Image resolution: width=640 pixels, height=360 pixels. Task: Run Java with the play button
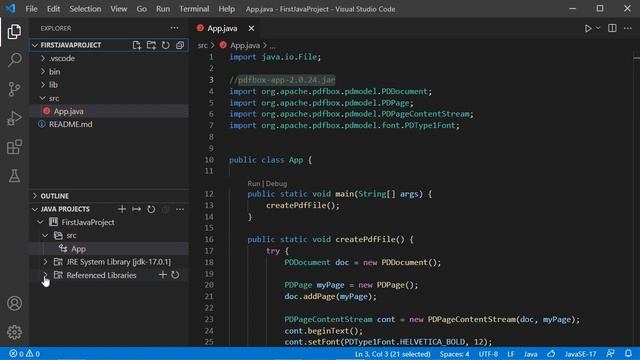point(588,28)
